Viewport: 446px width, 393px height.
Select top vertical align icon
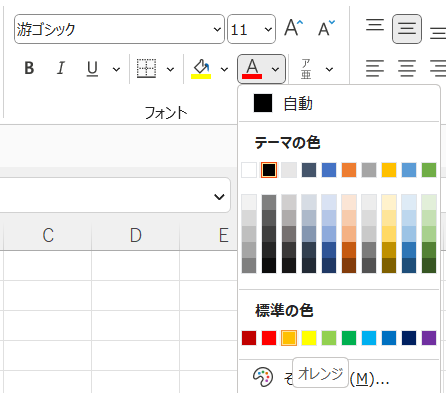coord(375,25)
